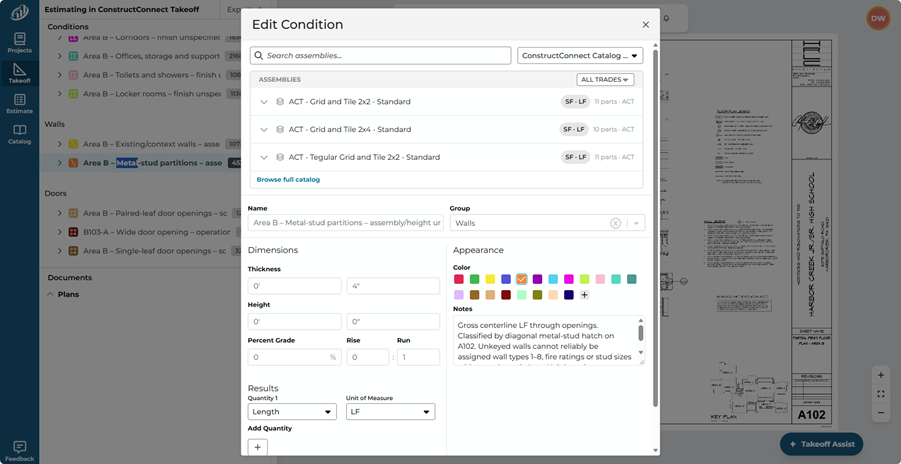Select the yellow color swatch
901x464 pixels.
tap(490, 279)
